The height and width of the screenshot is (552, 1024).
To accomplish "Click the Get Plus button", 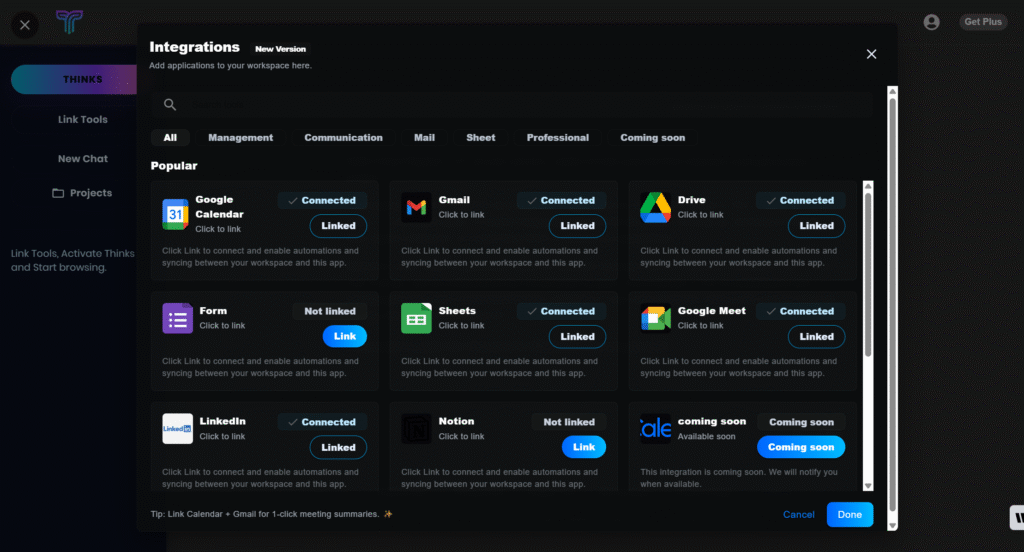I will tap(983, 22).
